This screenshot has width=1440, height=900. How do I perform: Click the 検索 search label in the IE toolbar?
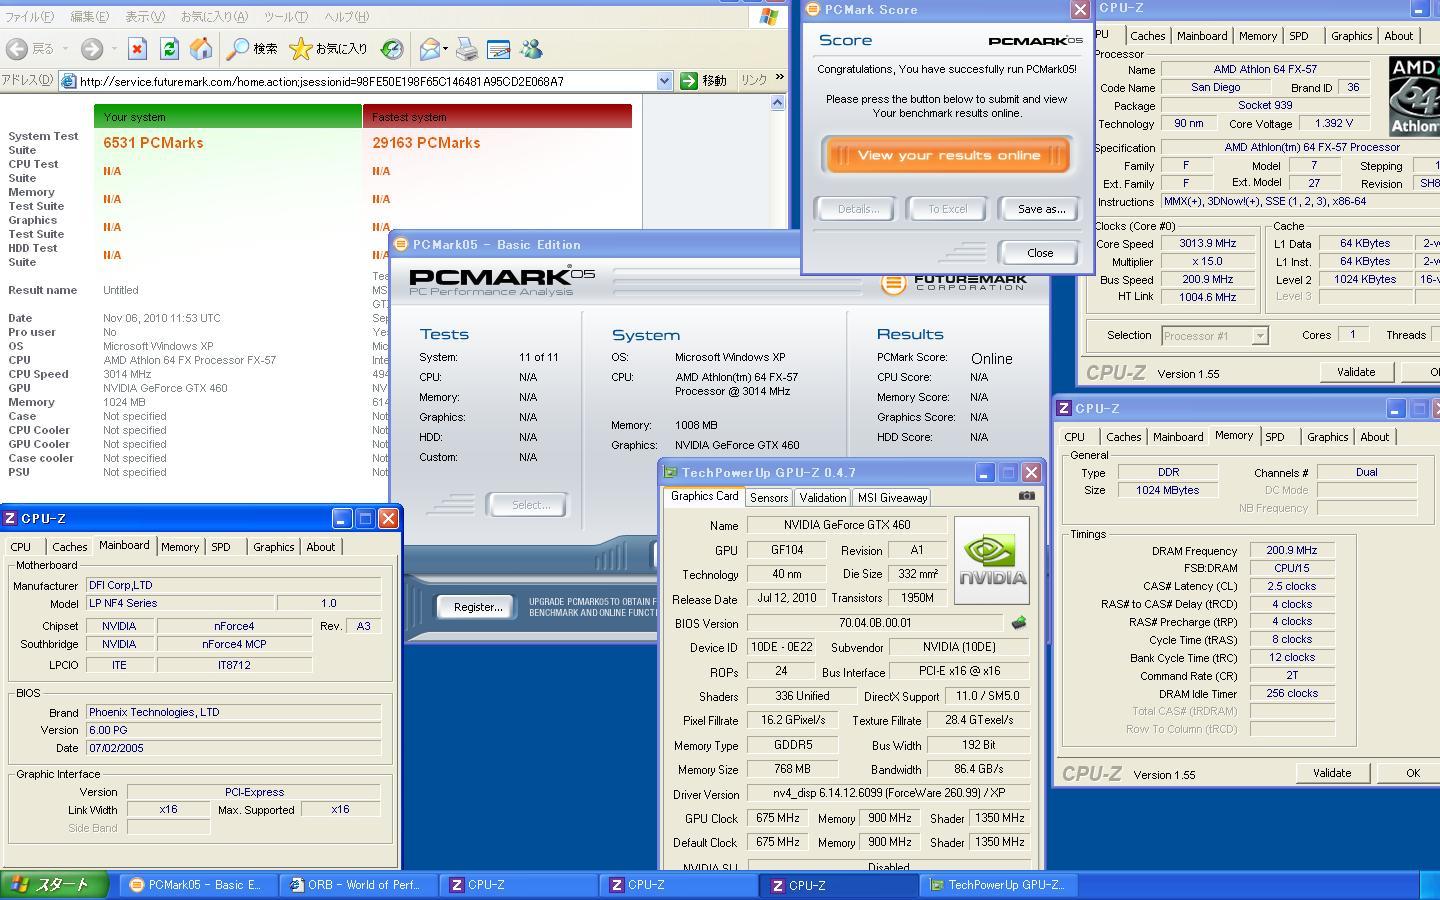click(x=265, y=49)
